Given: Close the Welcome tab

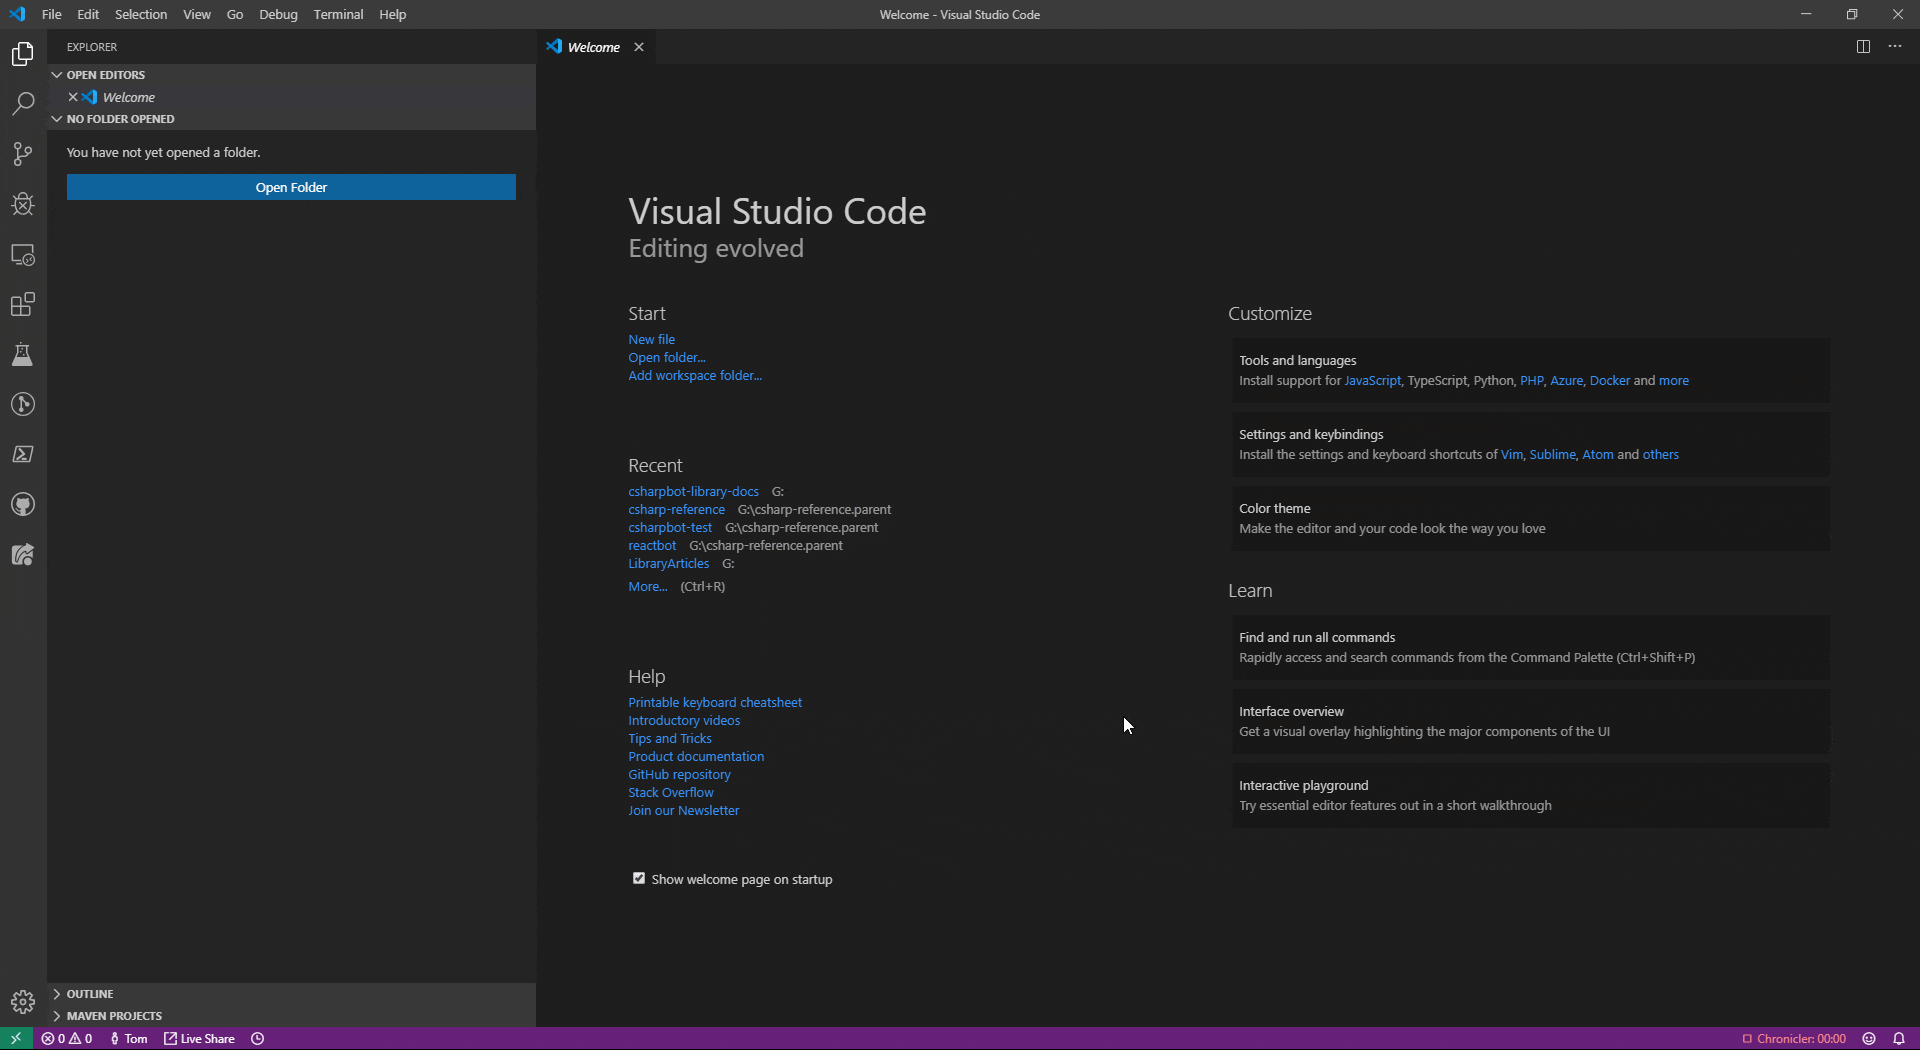Looking at the screenshot, I should tap(639, 47).
